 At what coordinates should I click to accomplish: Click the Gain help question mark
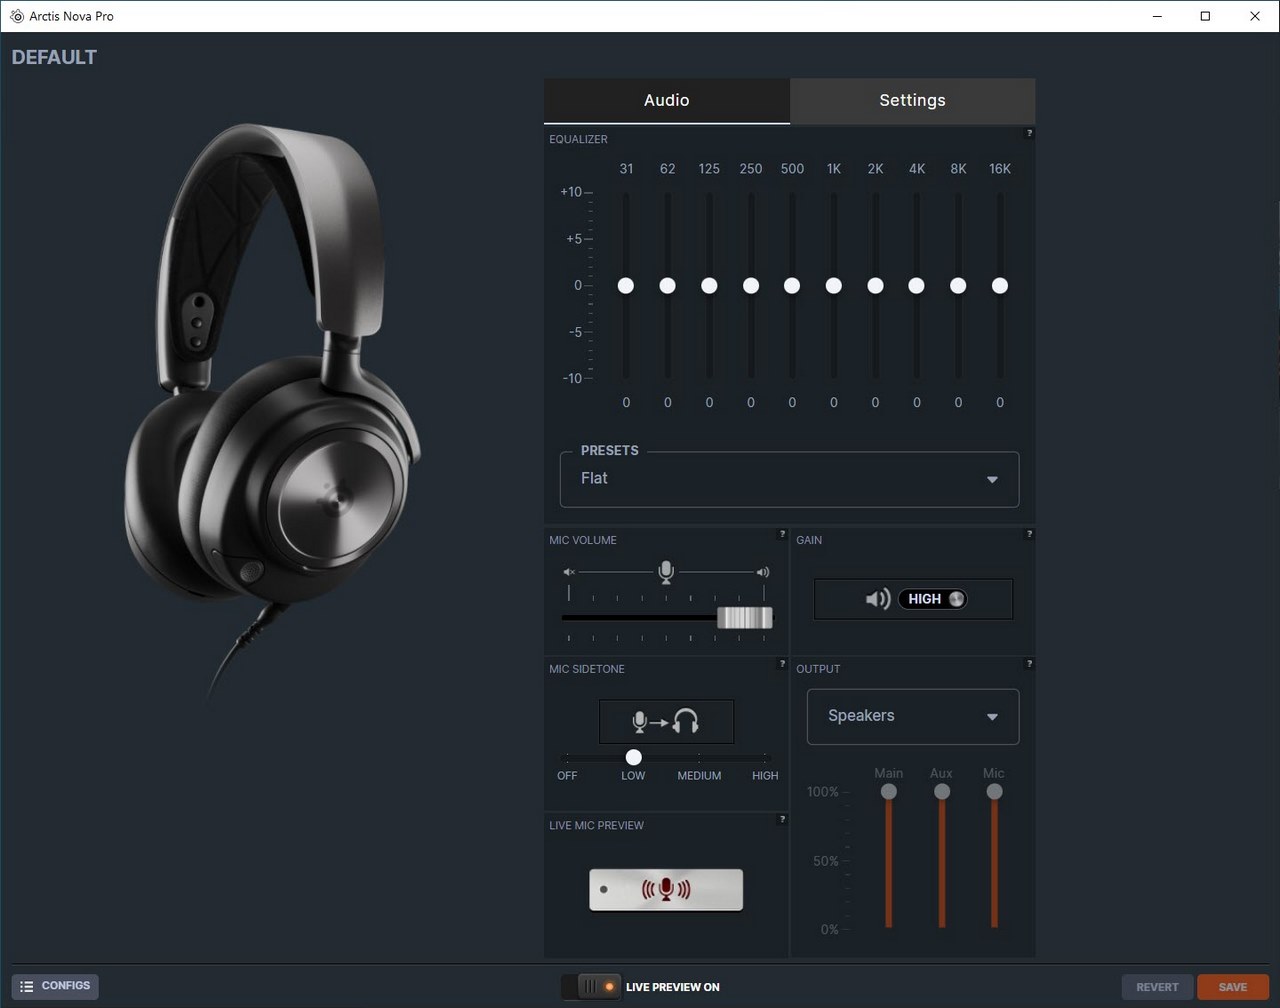pyautogui.click(x=1029, y=534)
